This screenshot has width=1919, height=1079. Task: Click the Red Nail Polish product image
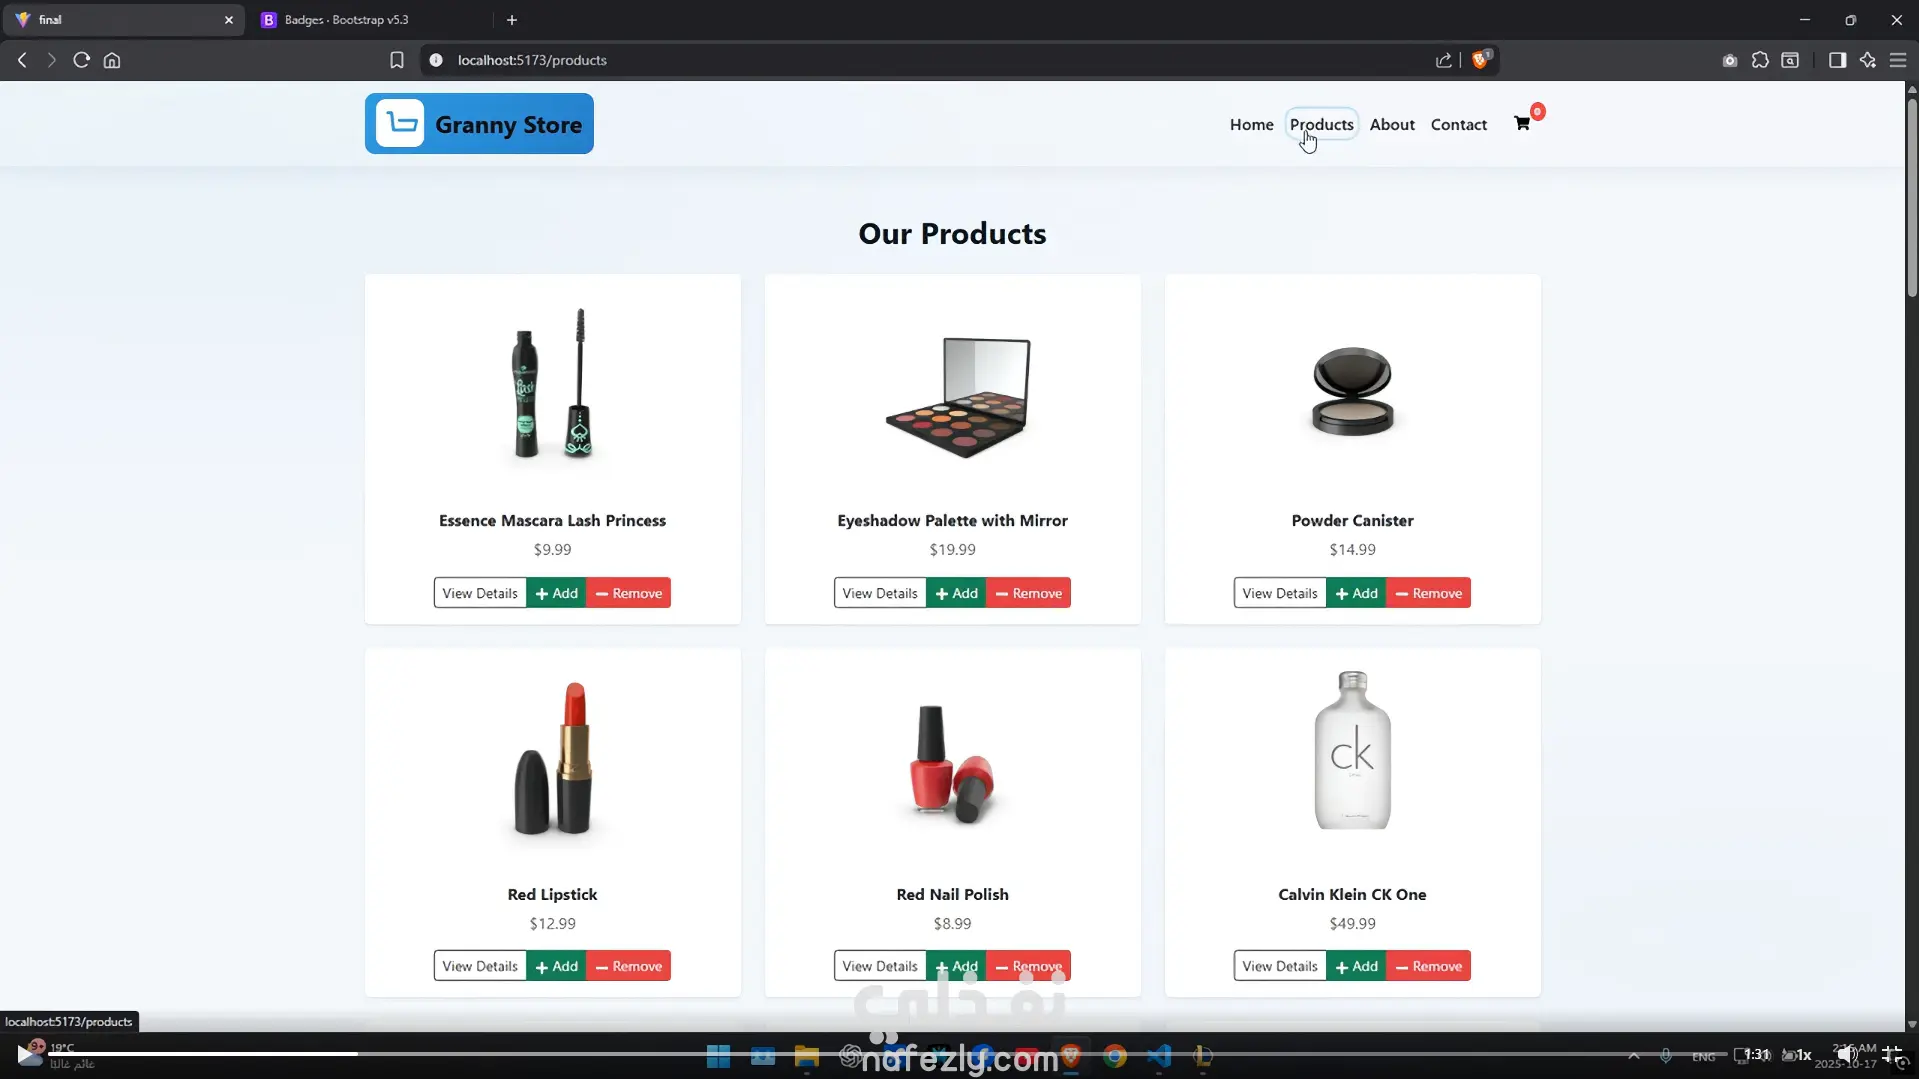952,764
